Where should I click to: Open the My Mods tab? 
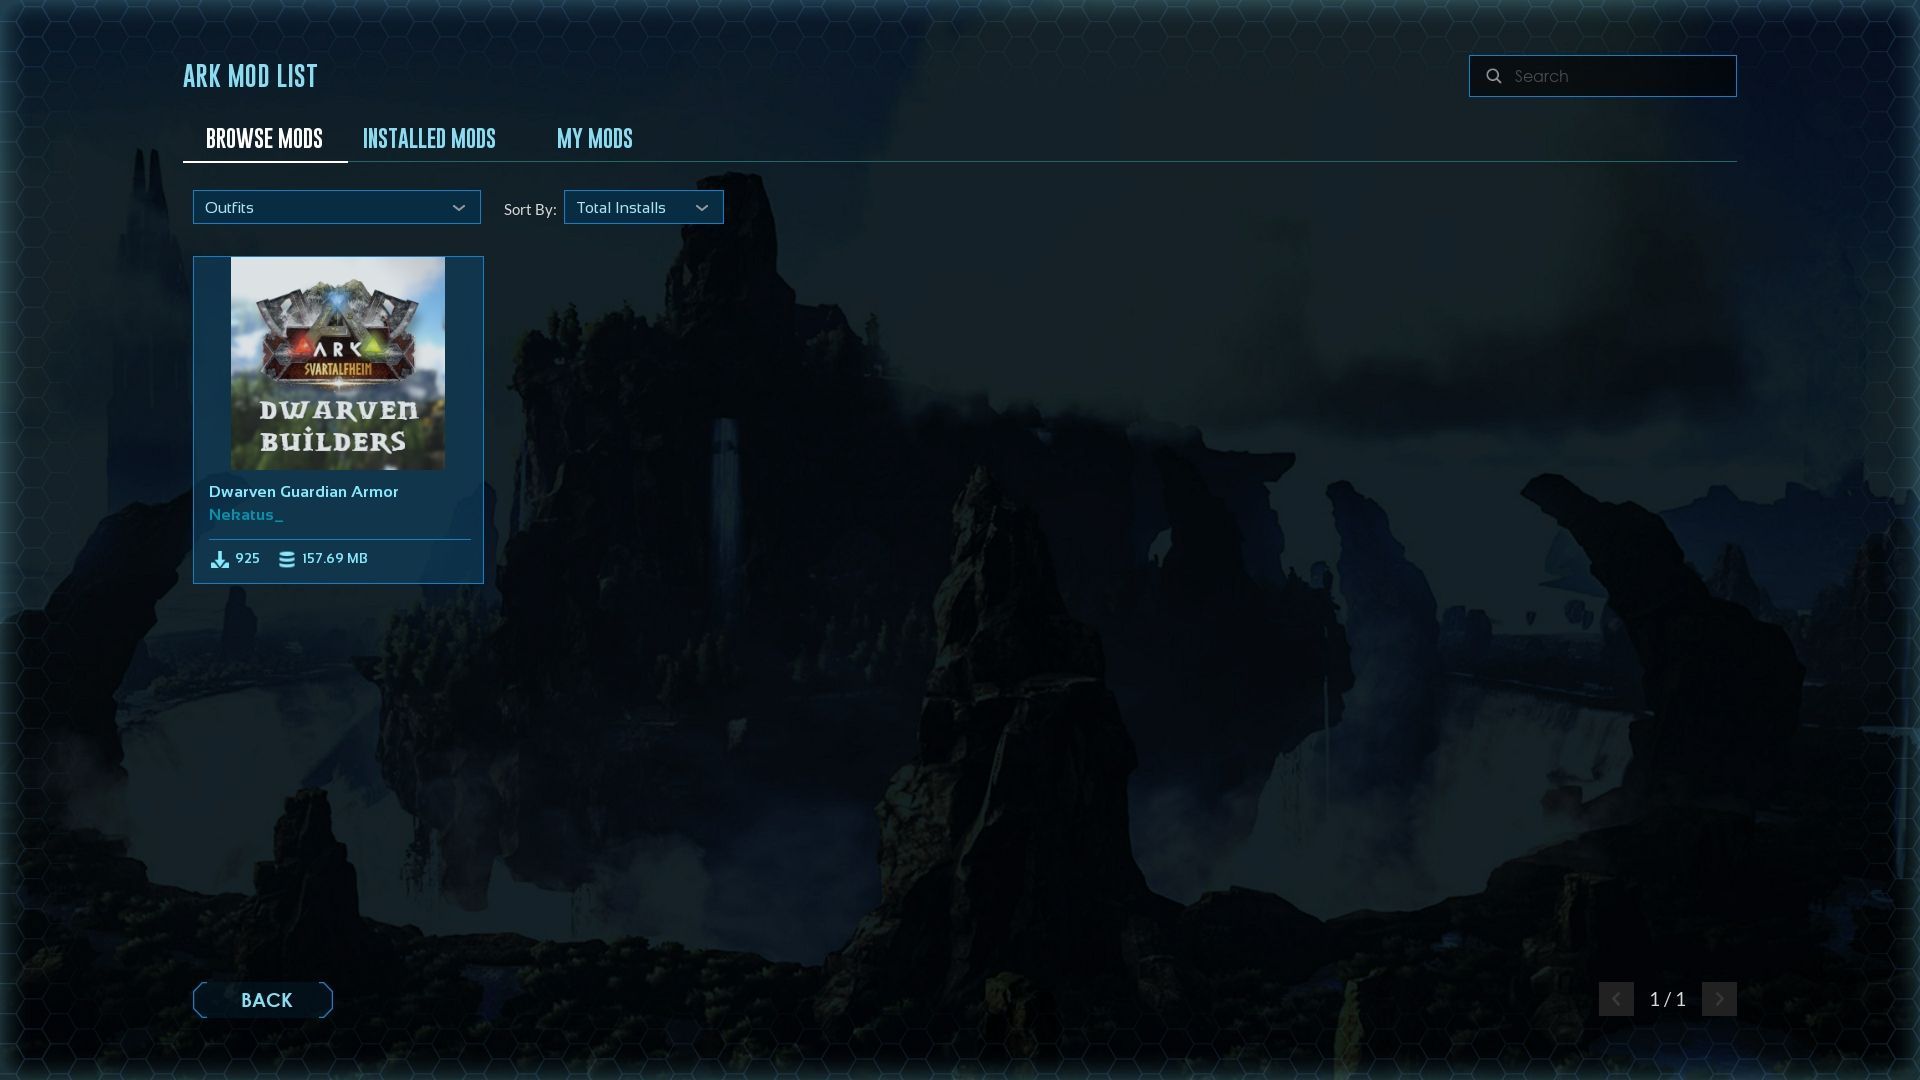point(594,139)
